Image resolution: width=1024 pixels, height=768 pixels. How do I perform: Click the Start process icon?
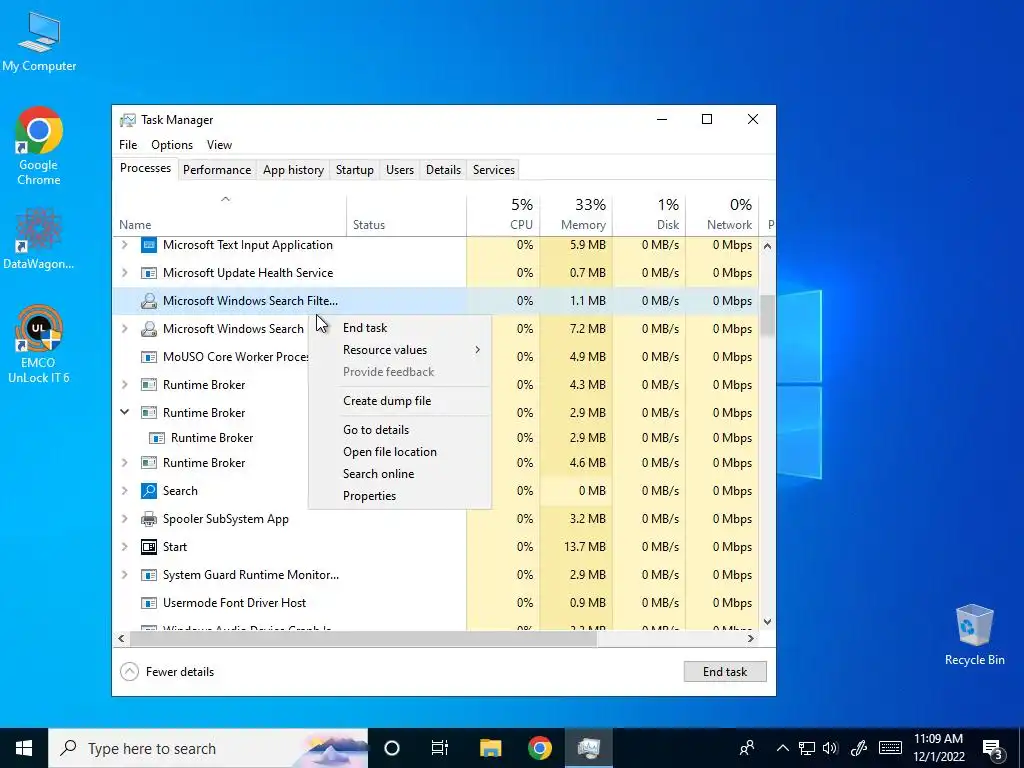pos(149,547)
